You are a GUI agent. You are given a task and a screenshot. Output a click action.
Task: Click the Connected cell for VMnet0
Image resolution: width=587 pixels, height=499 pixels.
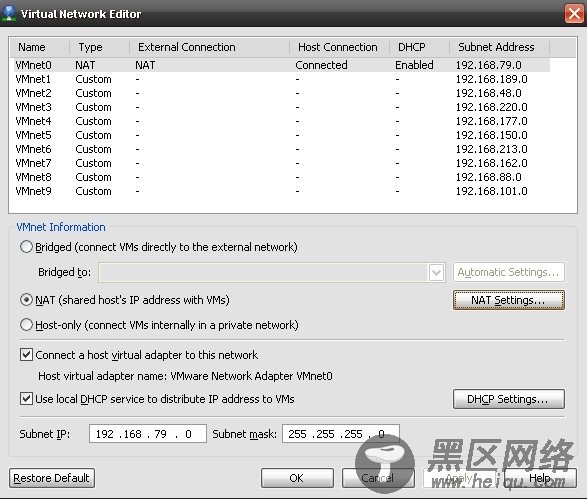[x=321, y=65]
